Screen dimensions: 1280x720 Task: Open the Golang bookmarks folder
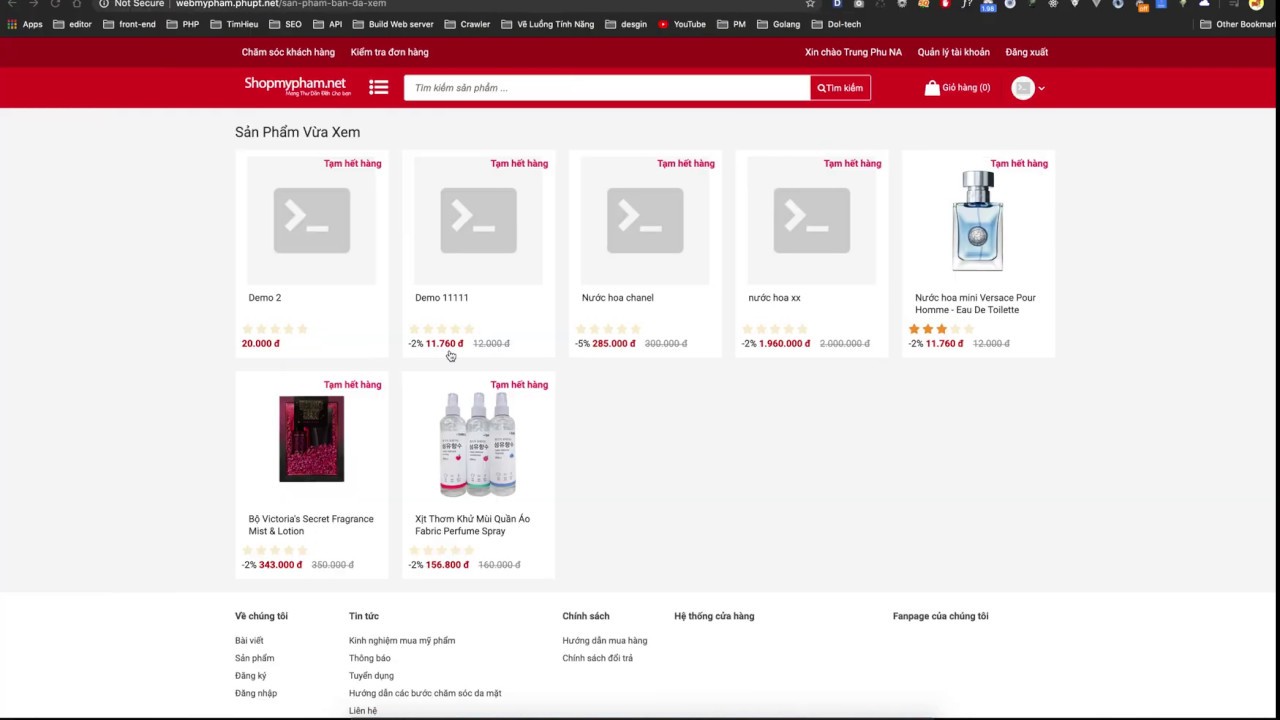click(778, 24)
